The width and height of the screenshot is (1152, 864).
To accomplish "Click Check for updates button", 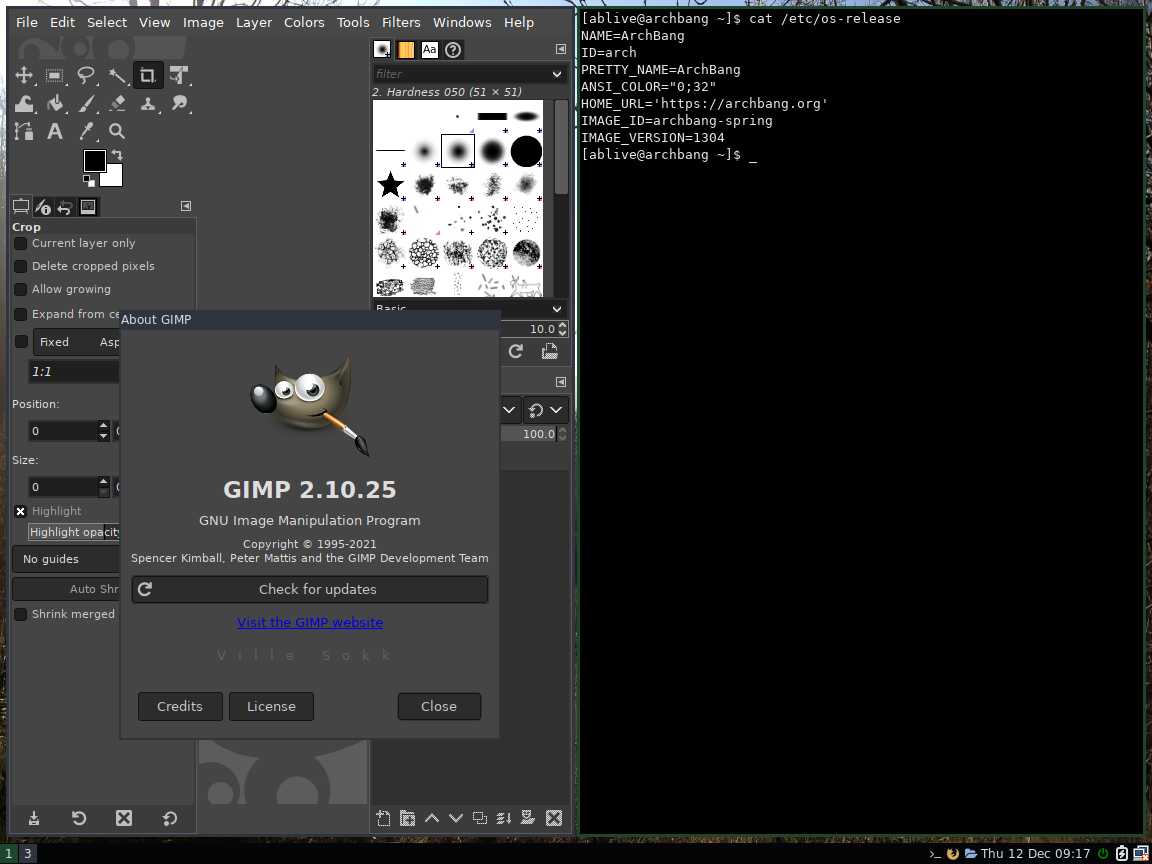I will point(309,589).
